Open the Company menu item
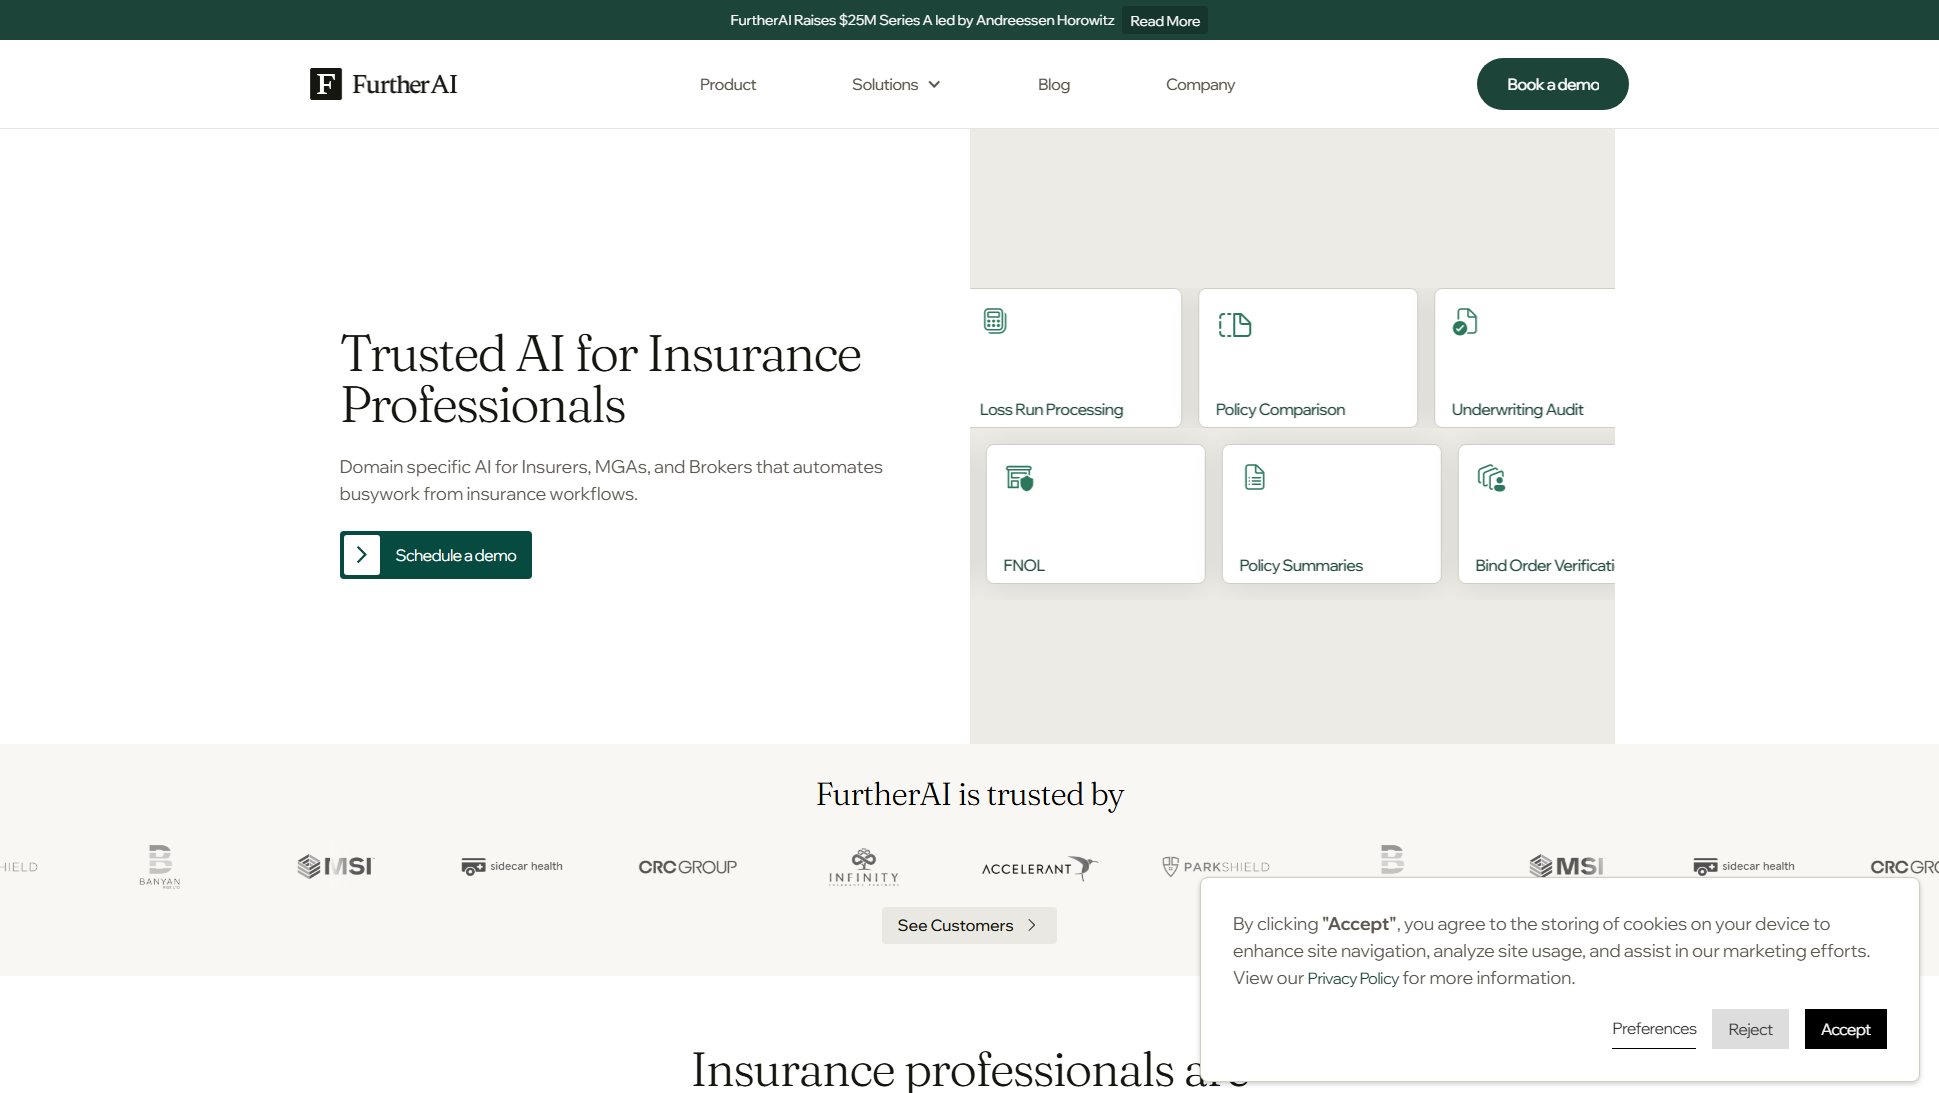 tap(1199, 85)
